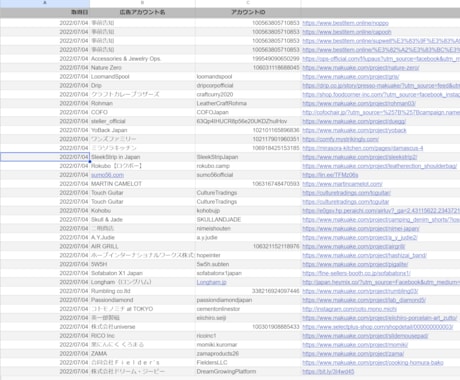Select the Sofabaton X1 Japan cell
460x380 pixels.
point(142,273)
